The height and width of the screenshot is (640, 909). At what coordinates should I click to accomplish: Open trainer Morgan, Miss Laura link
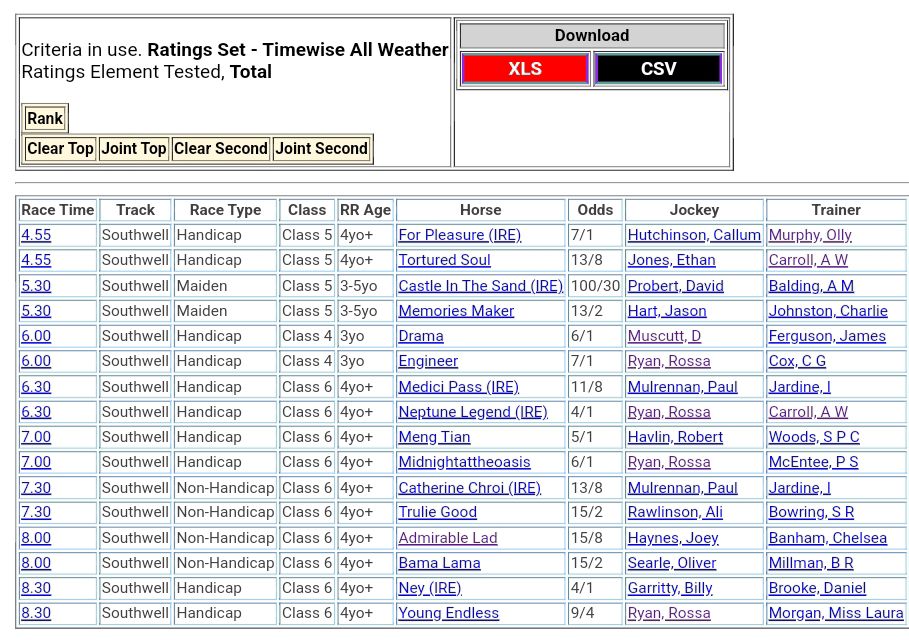(x=836, y=613)
